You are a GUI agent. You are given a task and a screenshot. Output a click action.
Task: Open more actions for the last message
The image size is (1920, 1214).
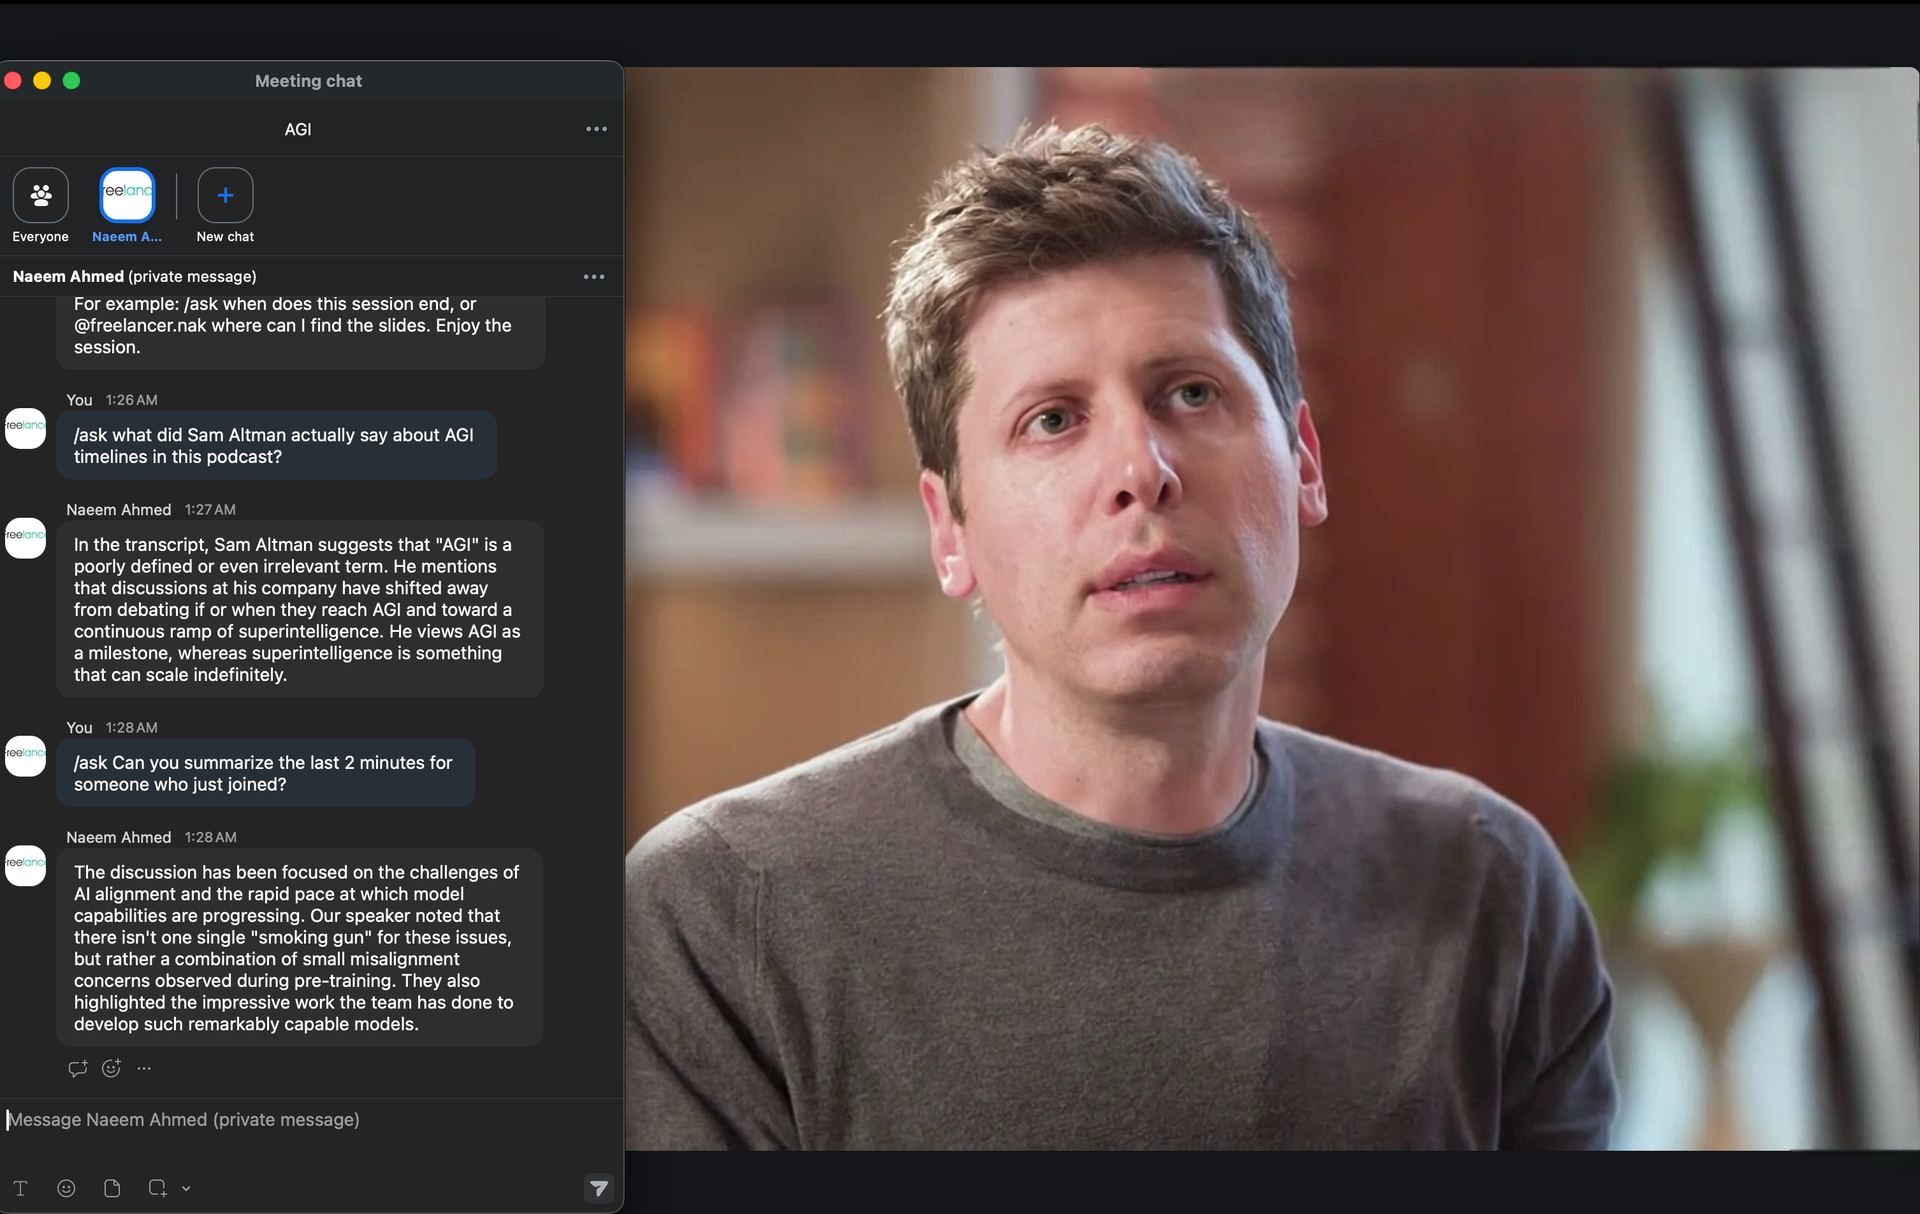tap(144, 1068)
